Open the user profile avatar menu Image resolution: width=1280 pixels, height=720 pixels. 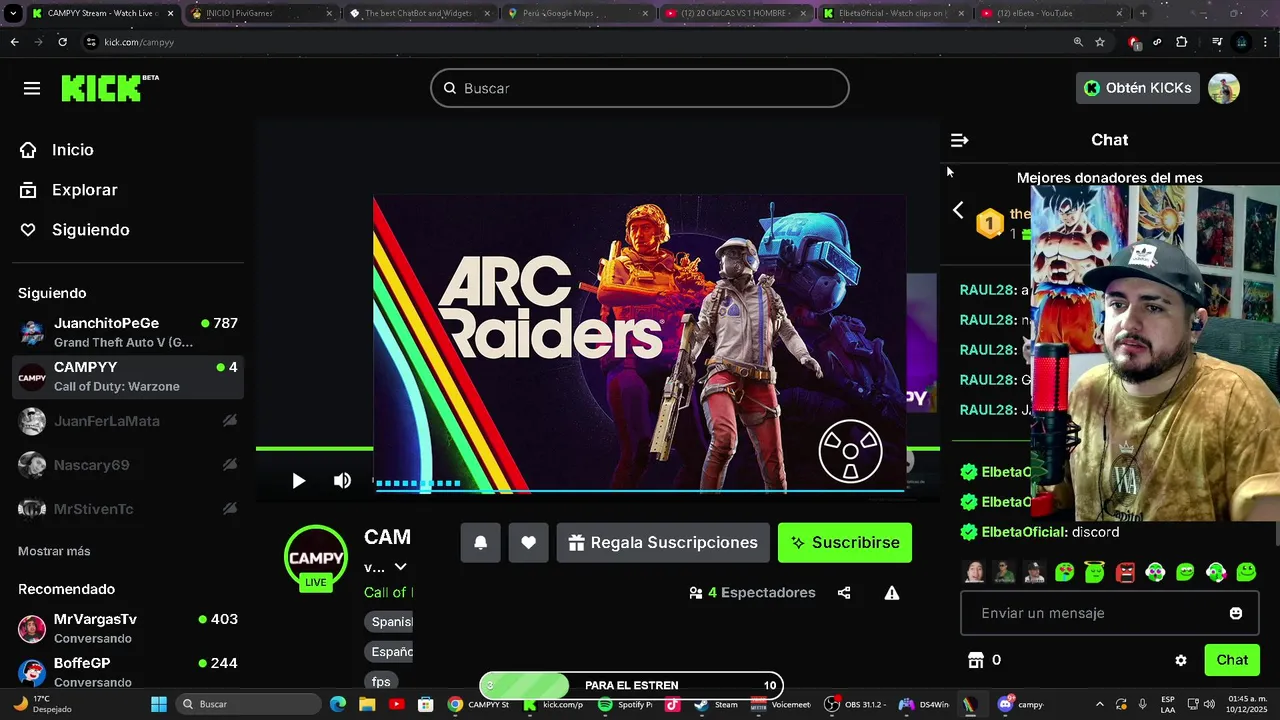pyautogui.click(x=1224, y=88)
